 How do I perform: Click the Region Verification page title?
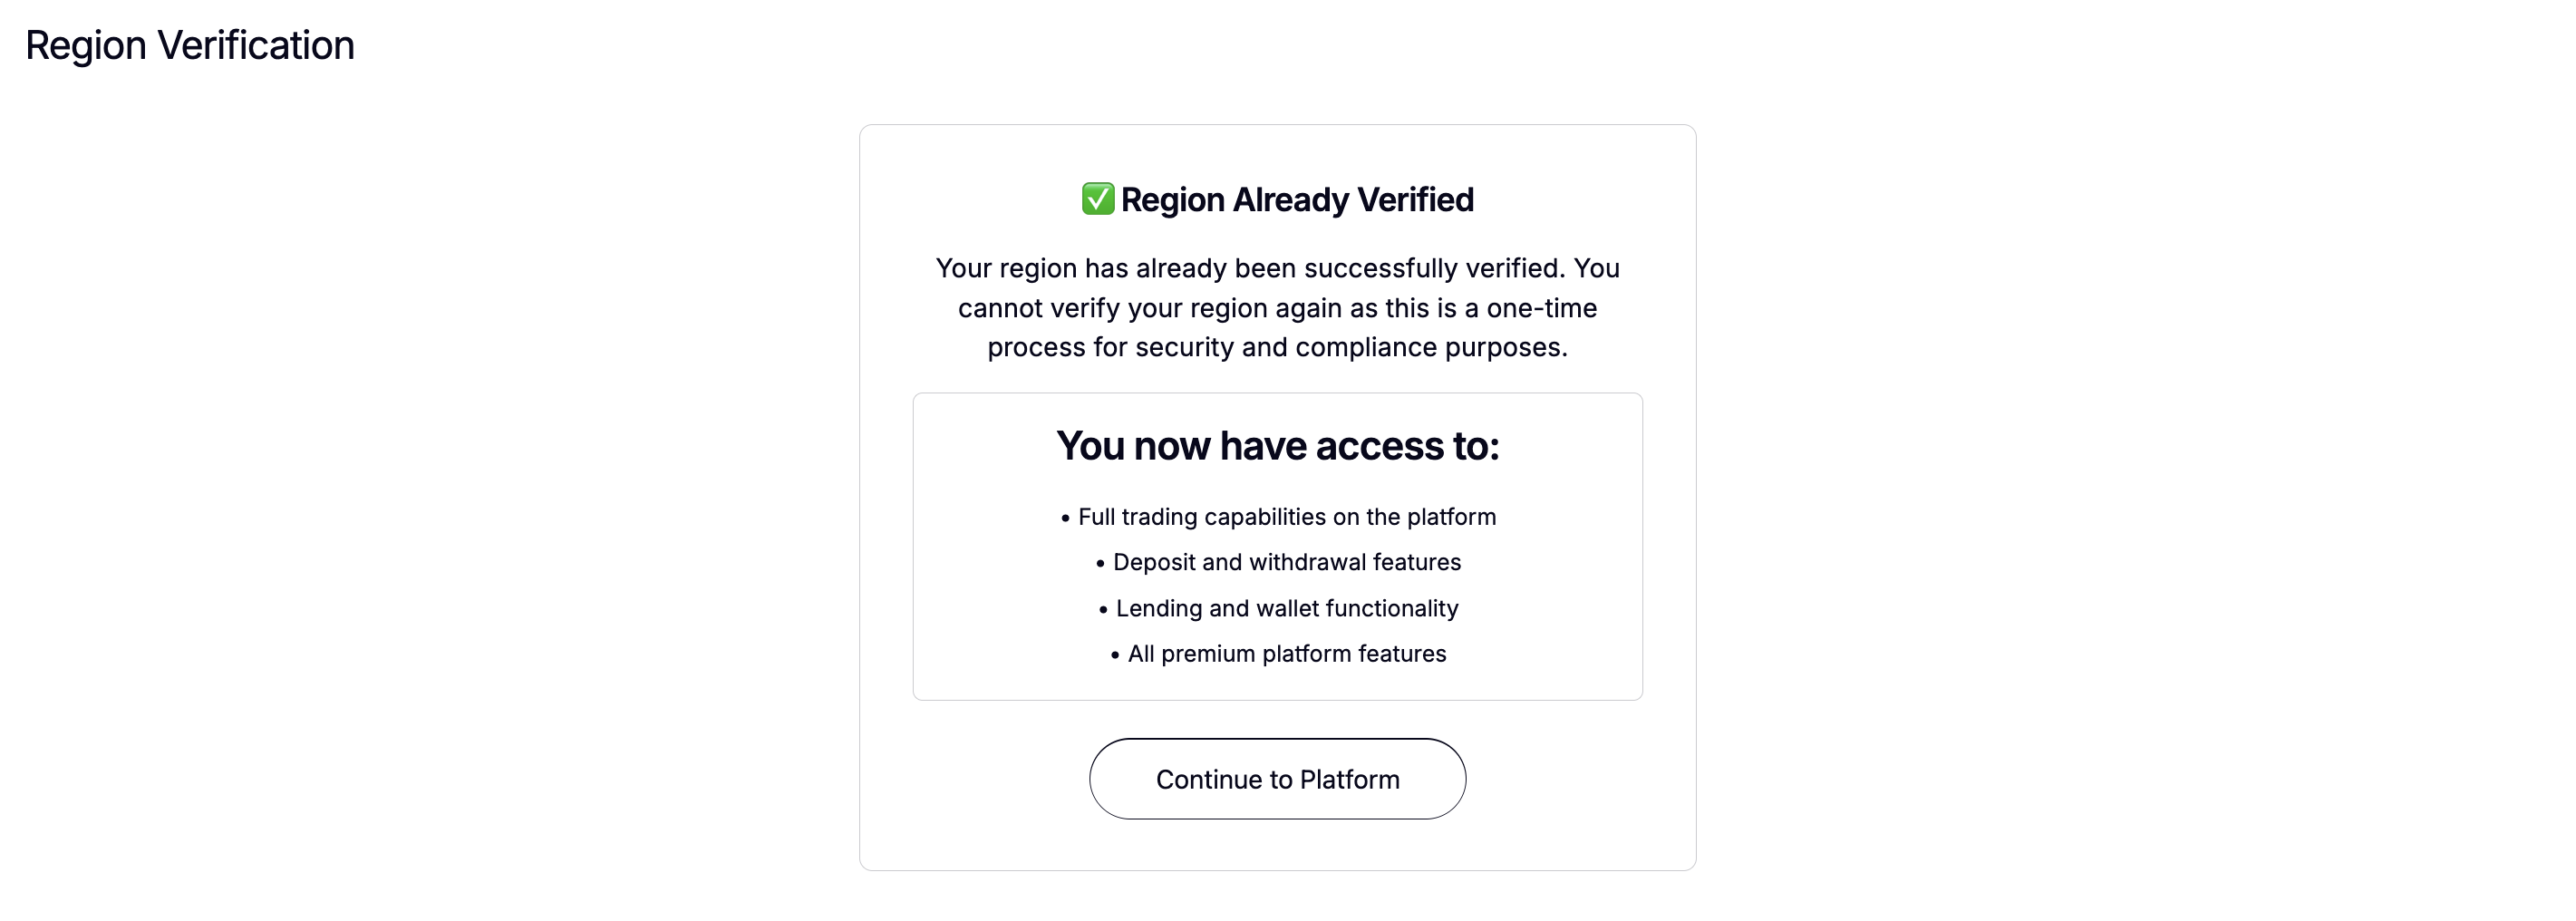(189, 45)
